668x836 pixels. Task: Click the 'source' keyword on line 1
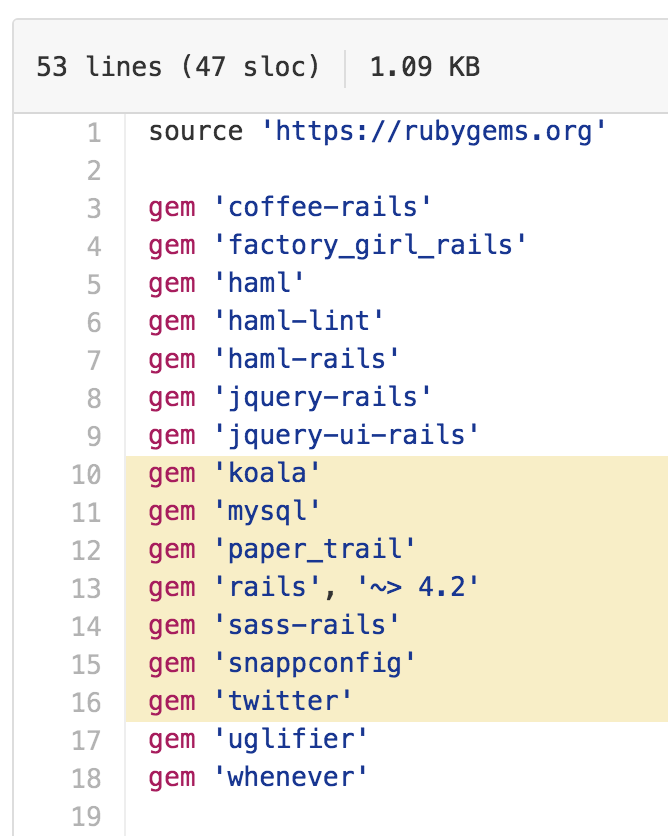point(196,132)
